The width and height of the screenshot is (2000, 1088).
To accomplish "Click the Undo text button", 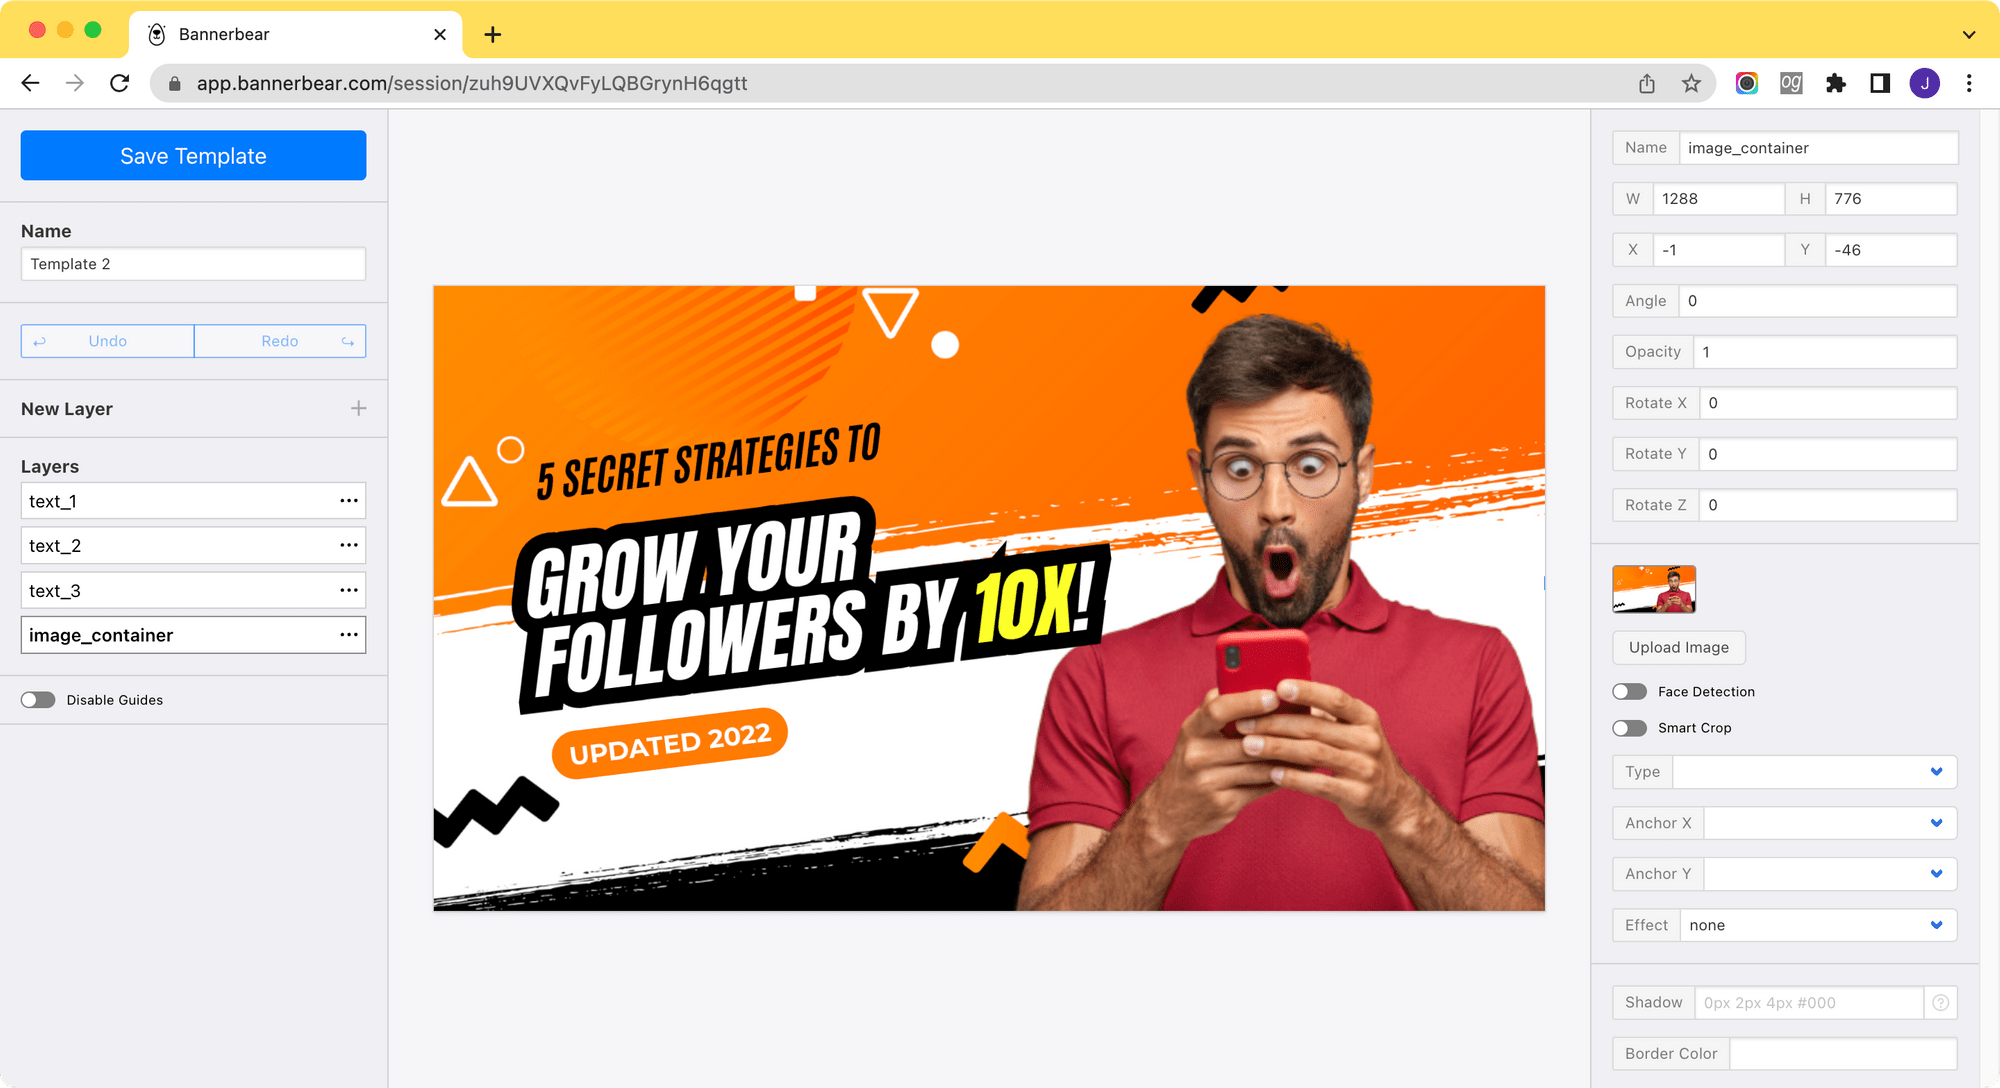I will tap(107, 342).
